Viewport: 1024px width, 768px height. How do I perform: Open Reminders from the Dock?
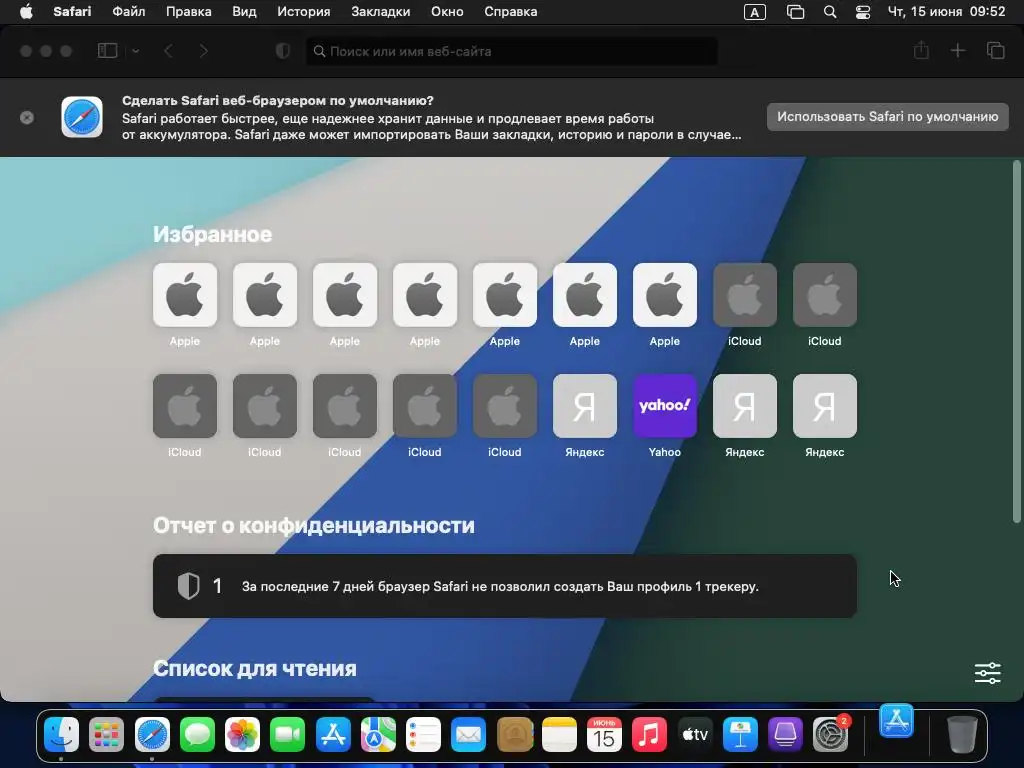point(423,735)
